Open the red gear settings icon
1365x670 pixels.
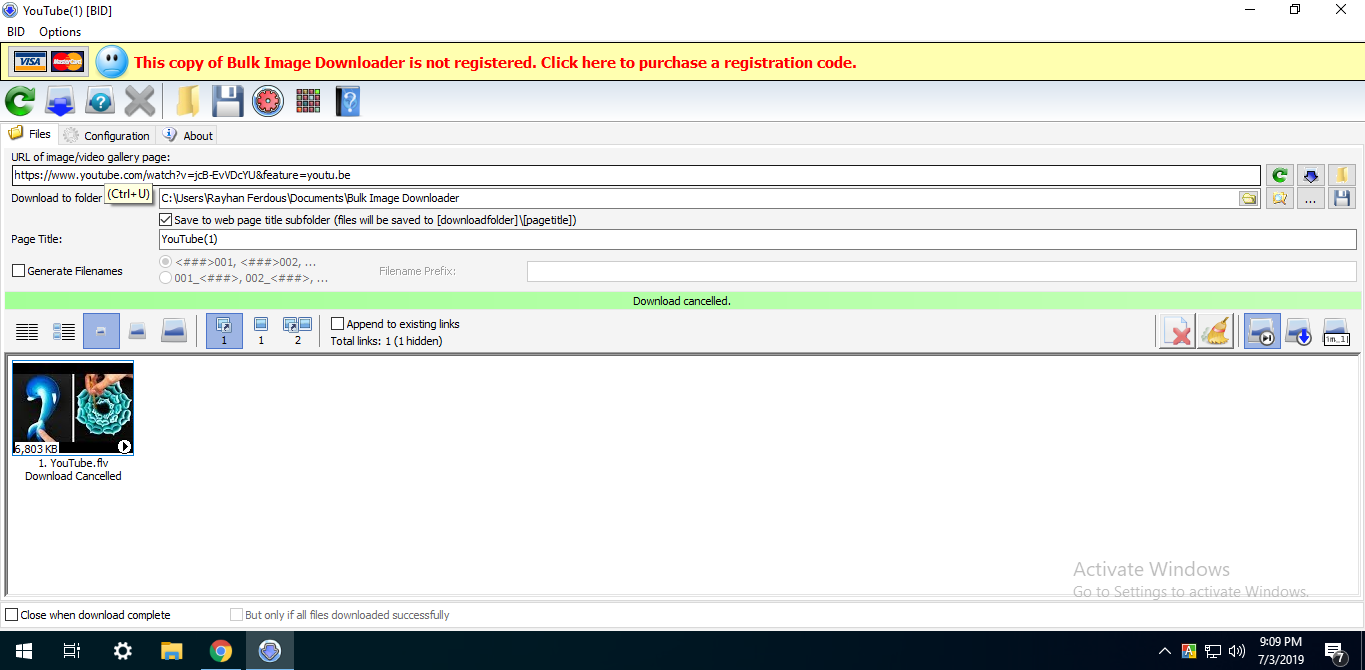point(268,101)
